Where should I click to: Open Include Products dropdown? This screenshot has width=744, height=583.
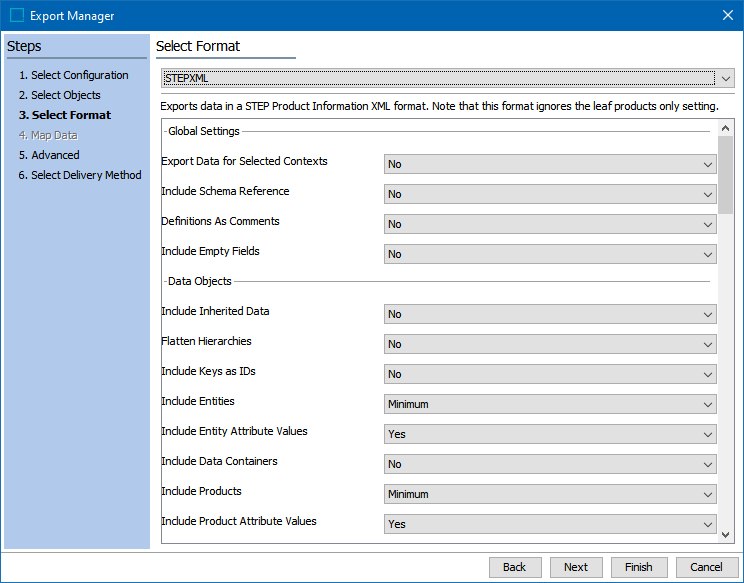(550, 494)
